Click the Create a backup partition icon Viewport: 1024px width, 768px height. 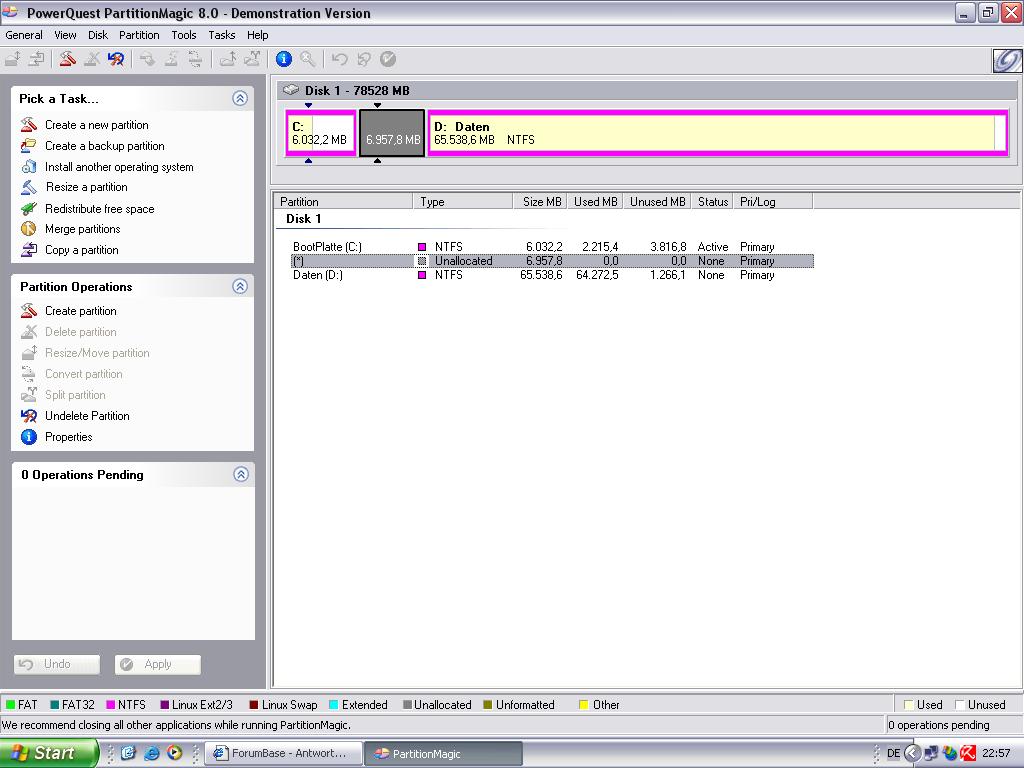pos(29,145)
